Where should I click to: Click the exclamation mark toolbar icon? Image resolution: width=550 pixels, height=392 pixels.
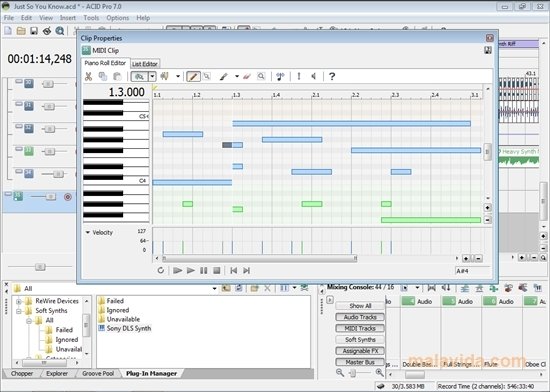click(299, 76)
